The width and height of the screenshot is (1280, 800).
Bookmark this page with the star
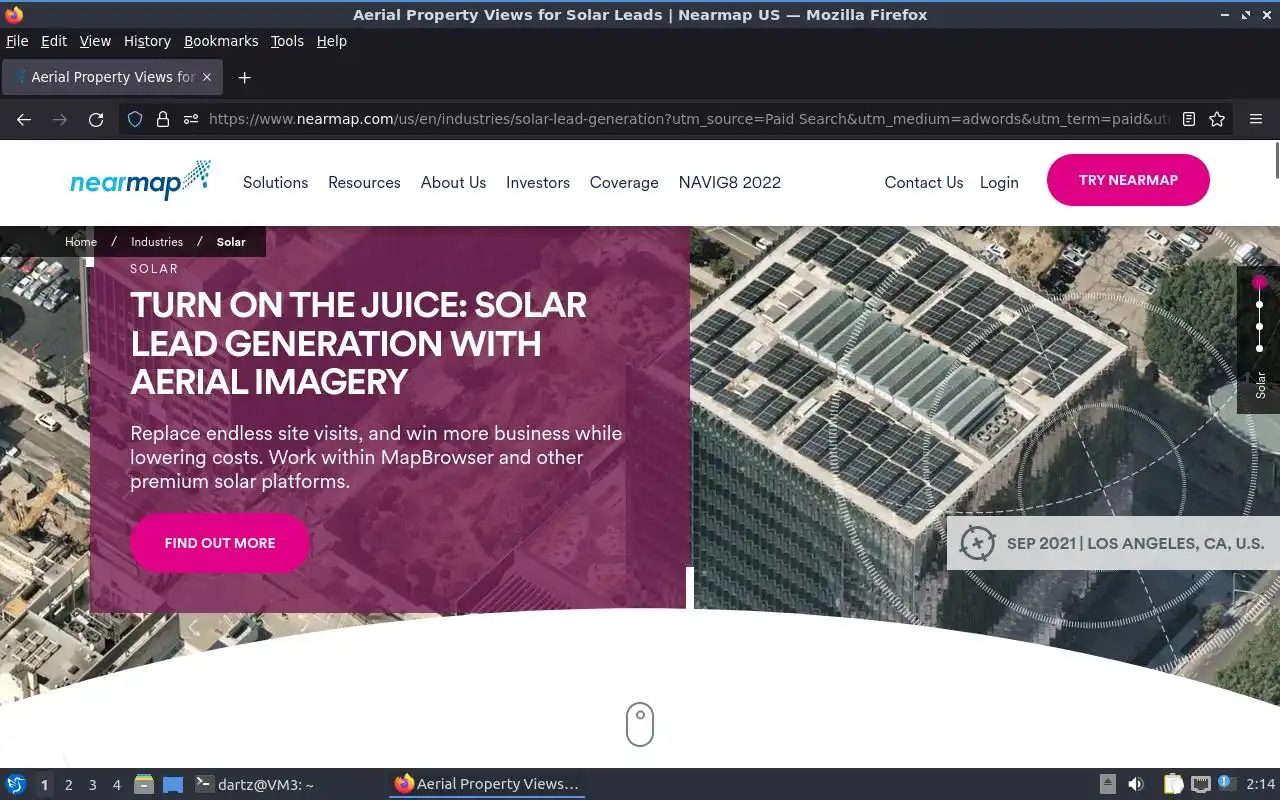point(1217,119)
